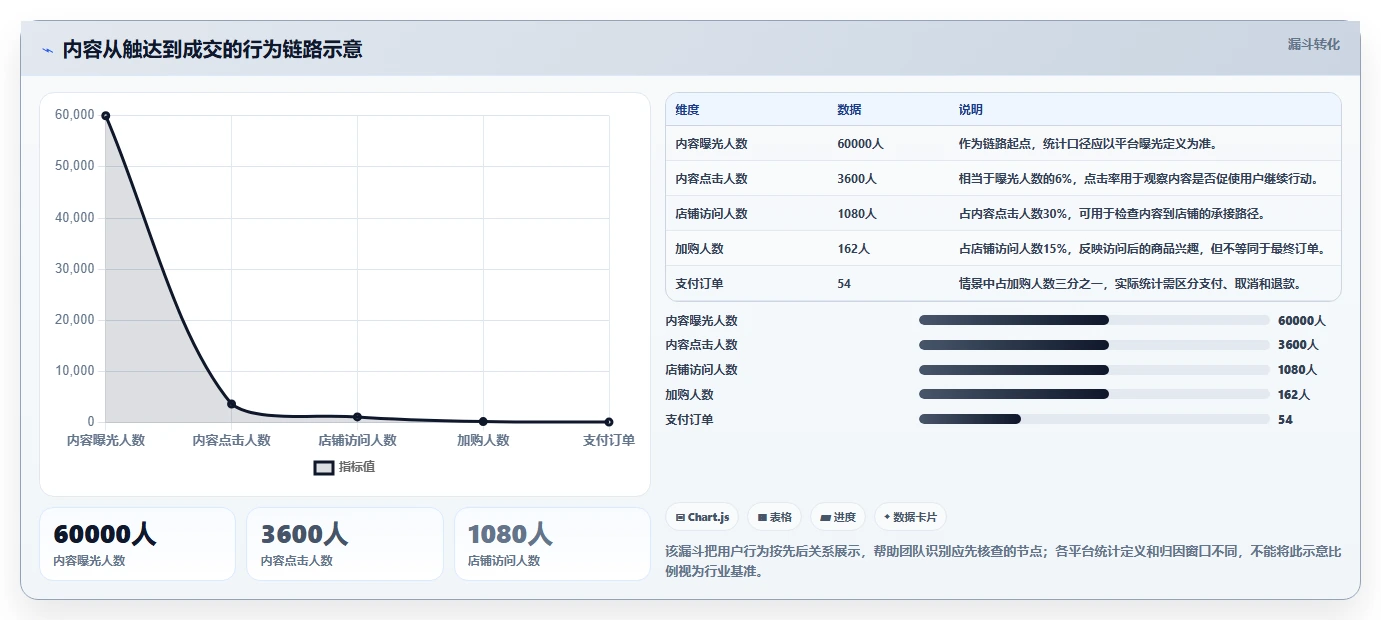Image resolution: width=1381 pixels, height=620 pixels.
Task: Click the 指标值 legend label
Action: click(357, 467)
